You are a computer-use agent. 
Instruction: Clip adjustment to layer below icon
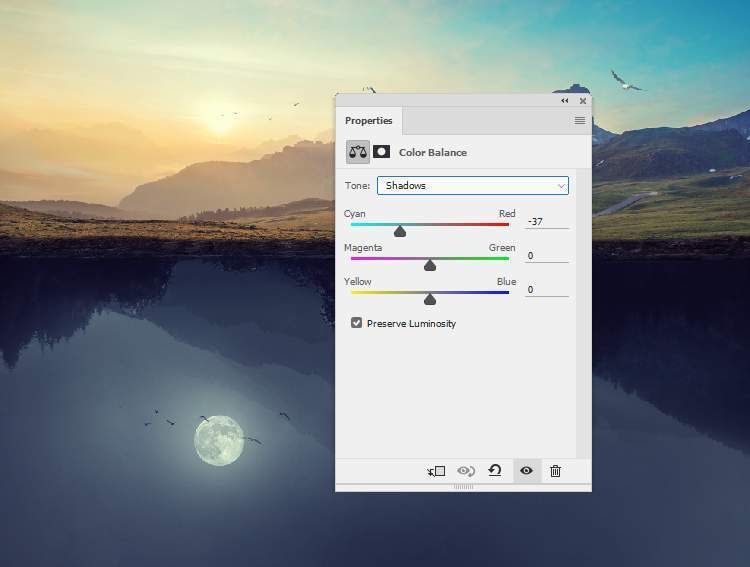pos(436,471)
